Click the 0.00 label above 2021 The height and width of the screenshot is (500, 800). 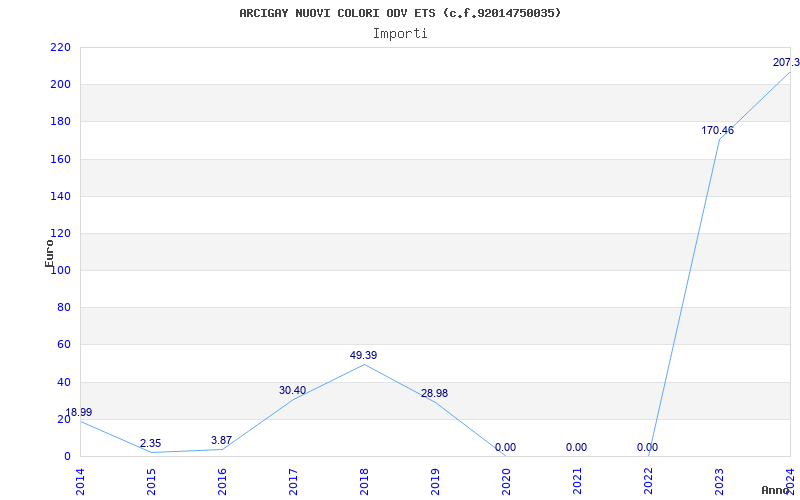(576, 447)
